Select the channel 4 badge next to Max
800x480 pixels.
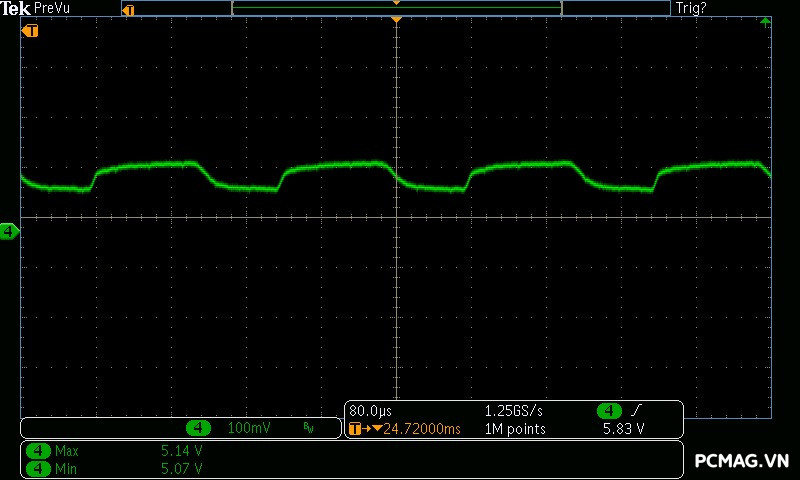[39, 451]
